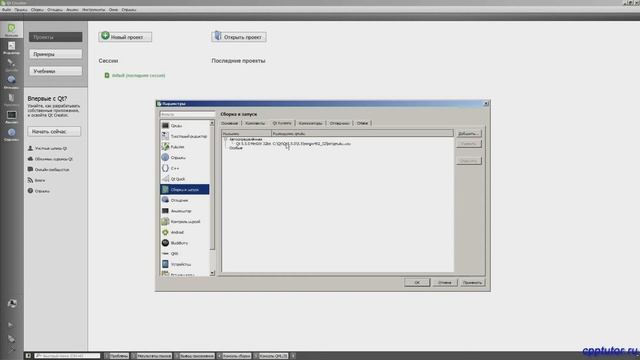Open the Design mode icon

pyautogui.click(x=11, y=64)
